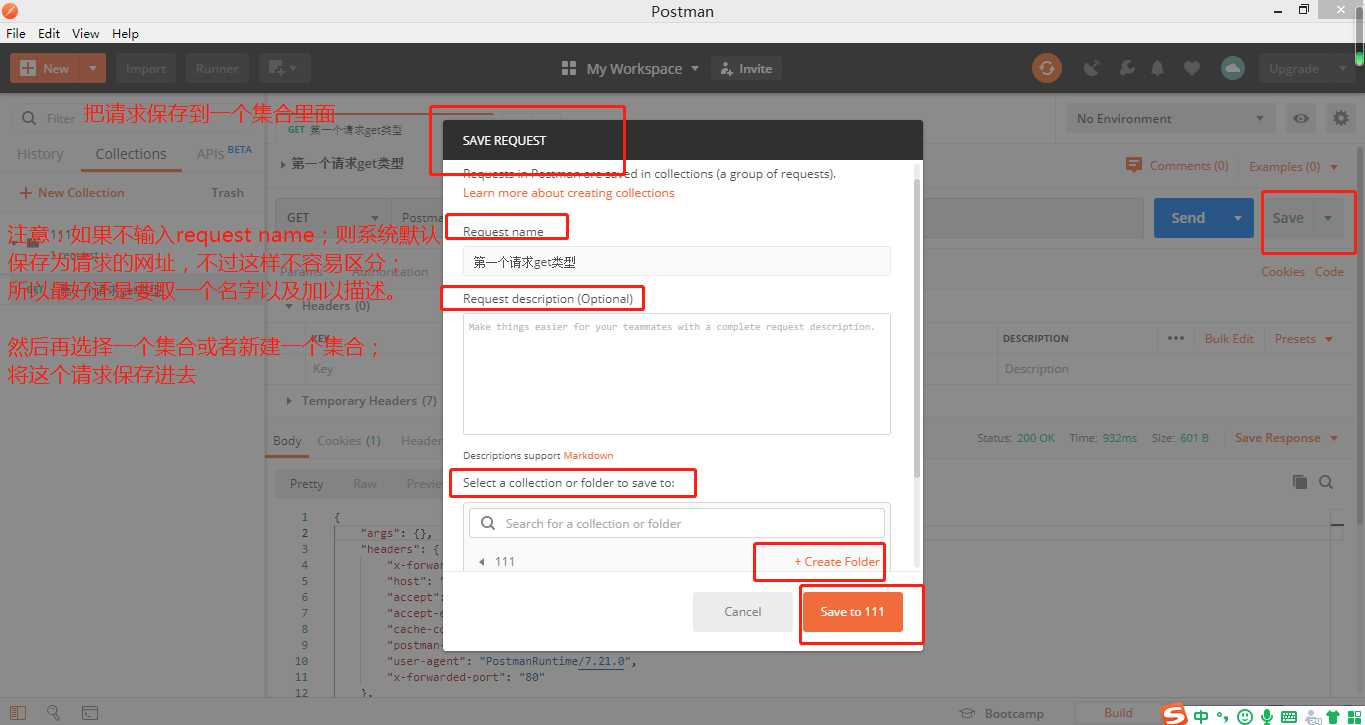The image size is (1365, 725).
Task: Click + Create Folder link
Action: pyautogui.click(x=837, y=562)
